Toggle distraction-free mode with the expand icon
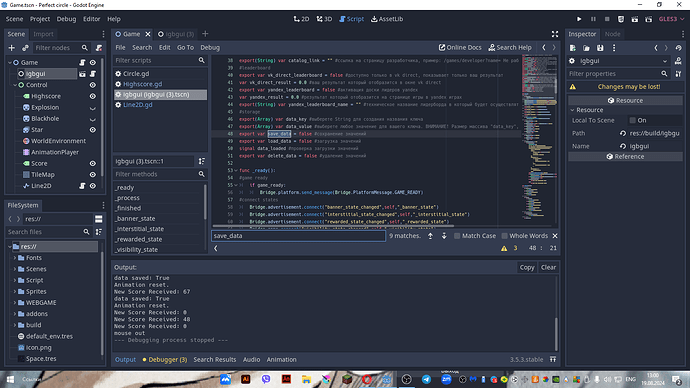 555,34
